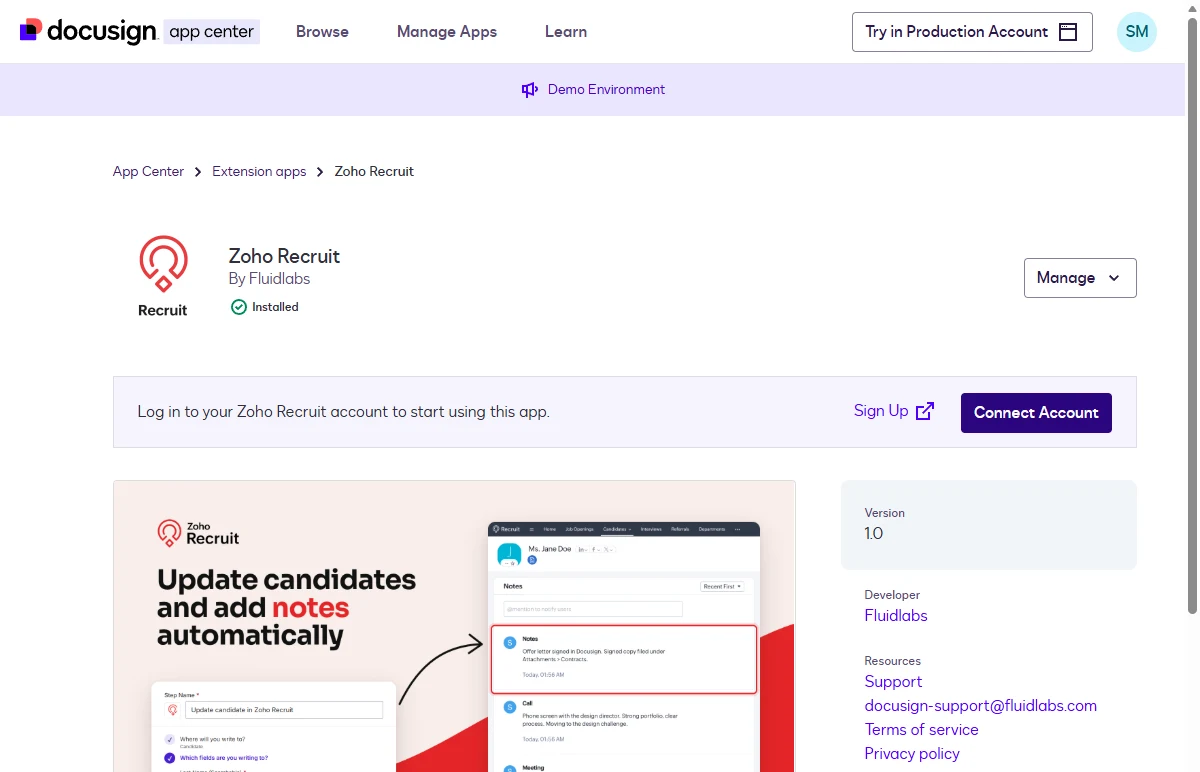Expand the Manage dropdown
This screenshot has height=772, width=1200.
[1080, 278]
